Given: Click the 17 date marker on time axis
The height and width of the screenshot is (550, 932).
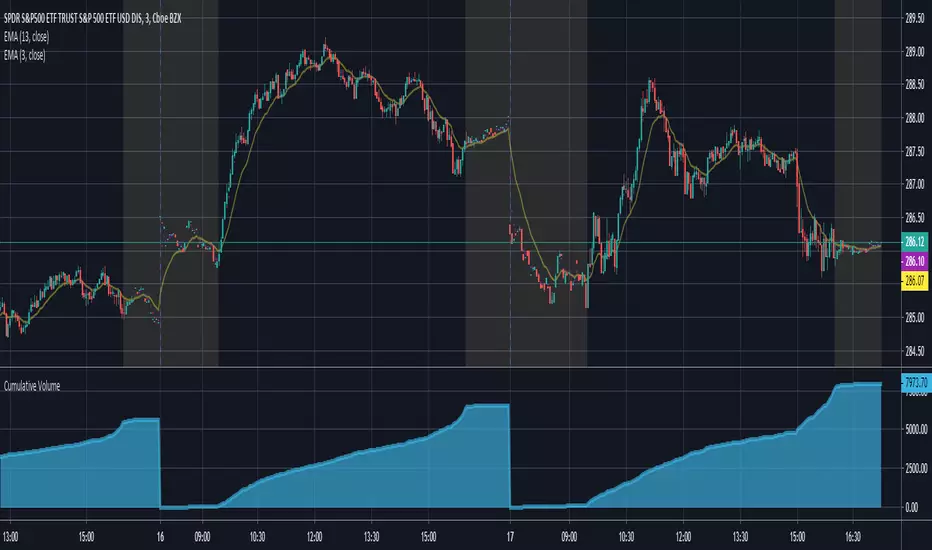Looking at the screenshot, I should click(x=510, y=537).
